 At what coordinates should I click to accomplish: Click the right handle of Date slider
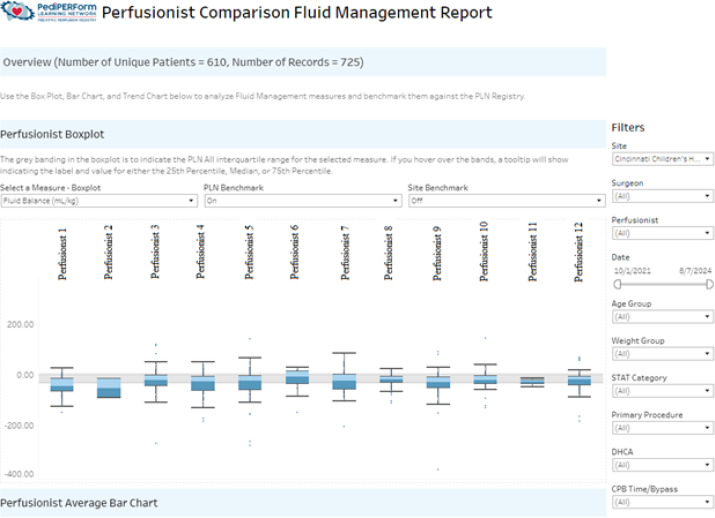[x=710, y=285]
